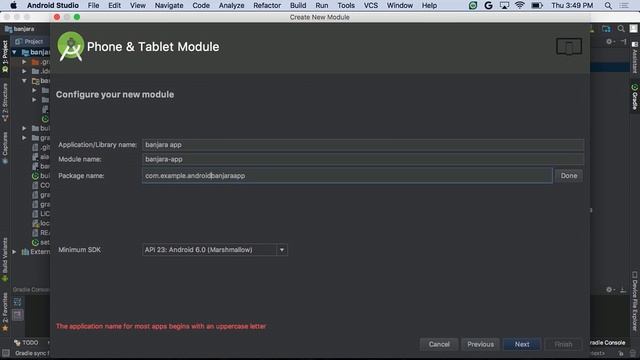Expand the build folder in project tree
Image resolution: width=640 pixels, height=360 pixels.
click(x=24, y=128)
